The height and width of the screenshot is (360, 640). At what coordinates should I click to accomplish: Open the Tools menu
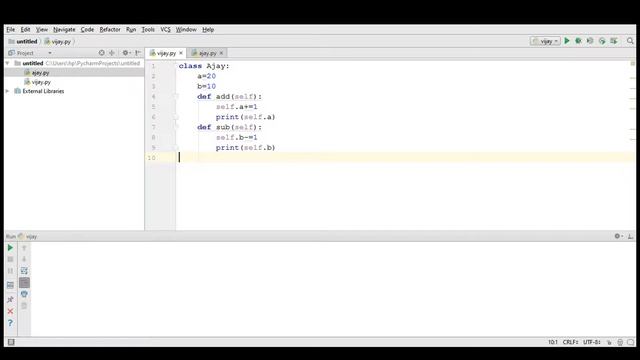[148, 29]
